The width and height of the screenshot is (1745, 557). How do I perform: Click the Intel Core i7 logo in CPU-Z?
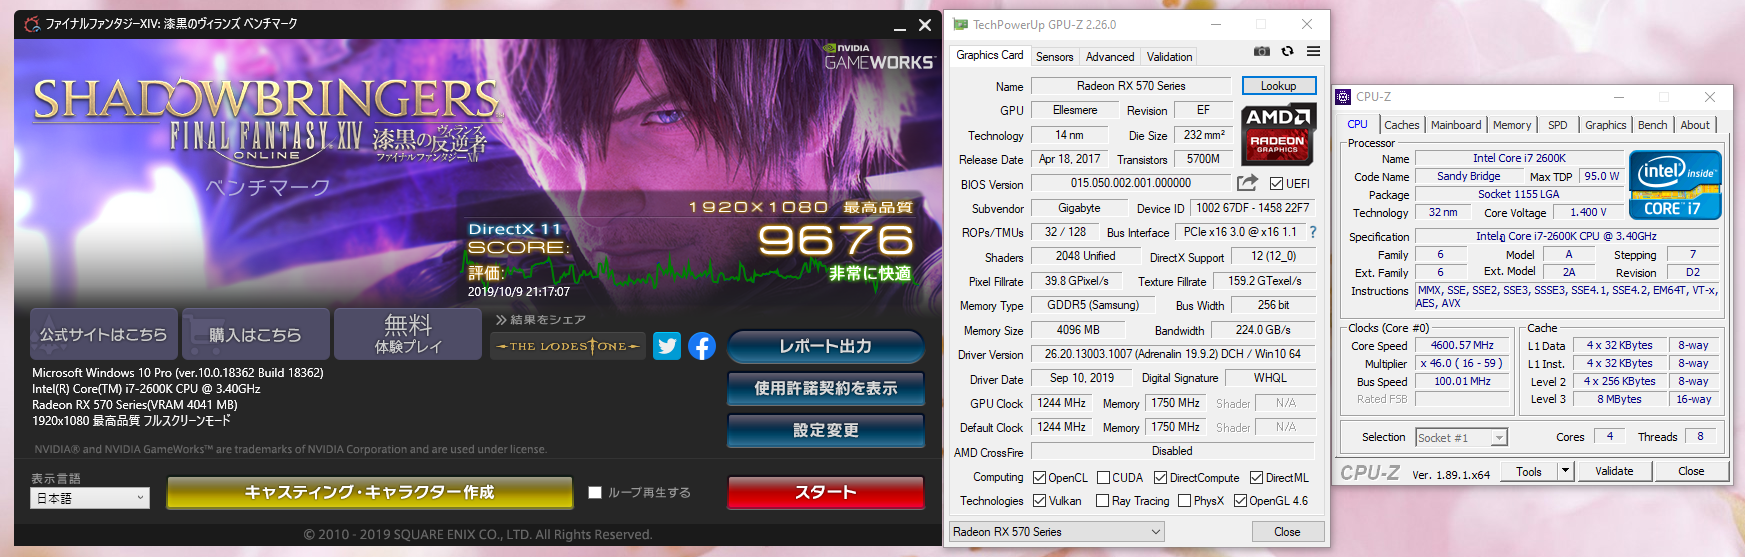tap(1675, 184)
